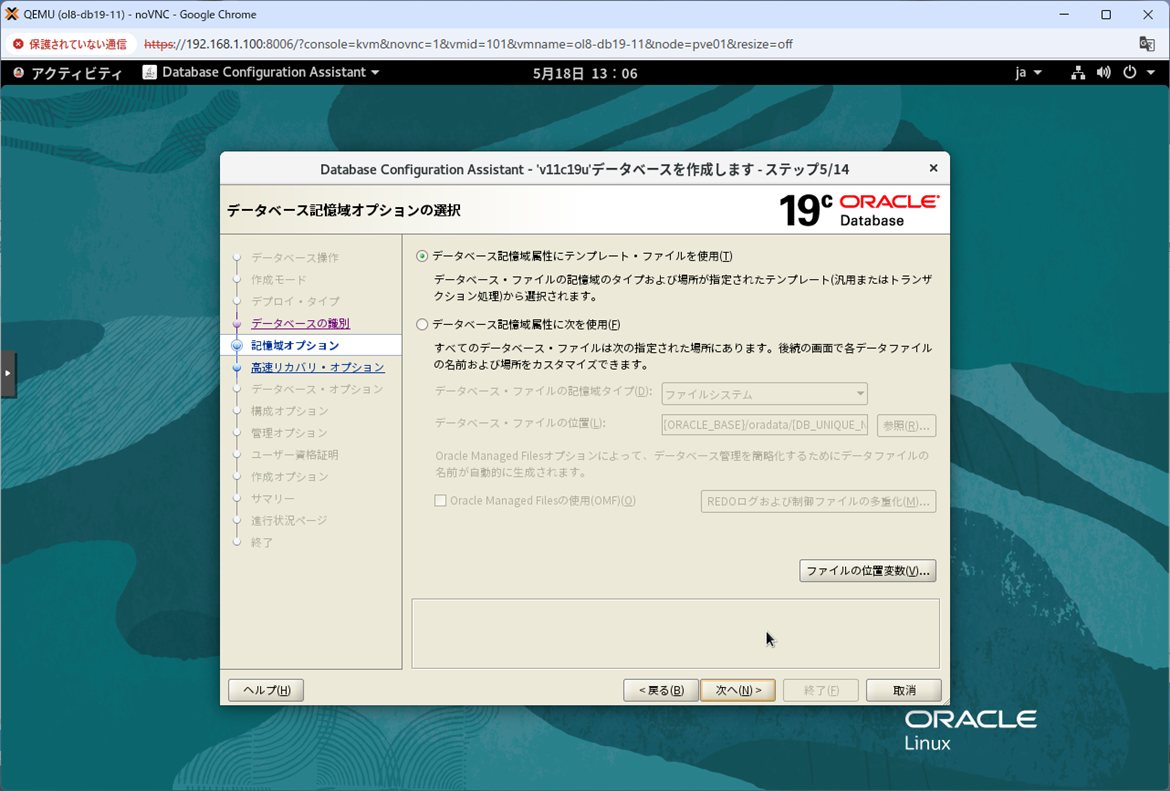Screen dimensions: 1170x791
Task: Click the デプロイ・タイプ step label
Action: pyautogui.click(x=295, y=301)
